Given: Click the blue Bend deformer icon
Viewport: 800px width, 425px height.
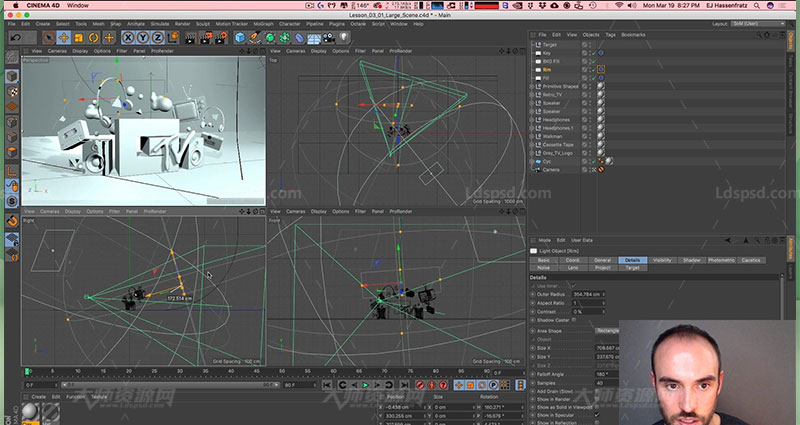Looking at the screenshot, I should [x=299, y=38].
